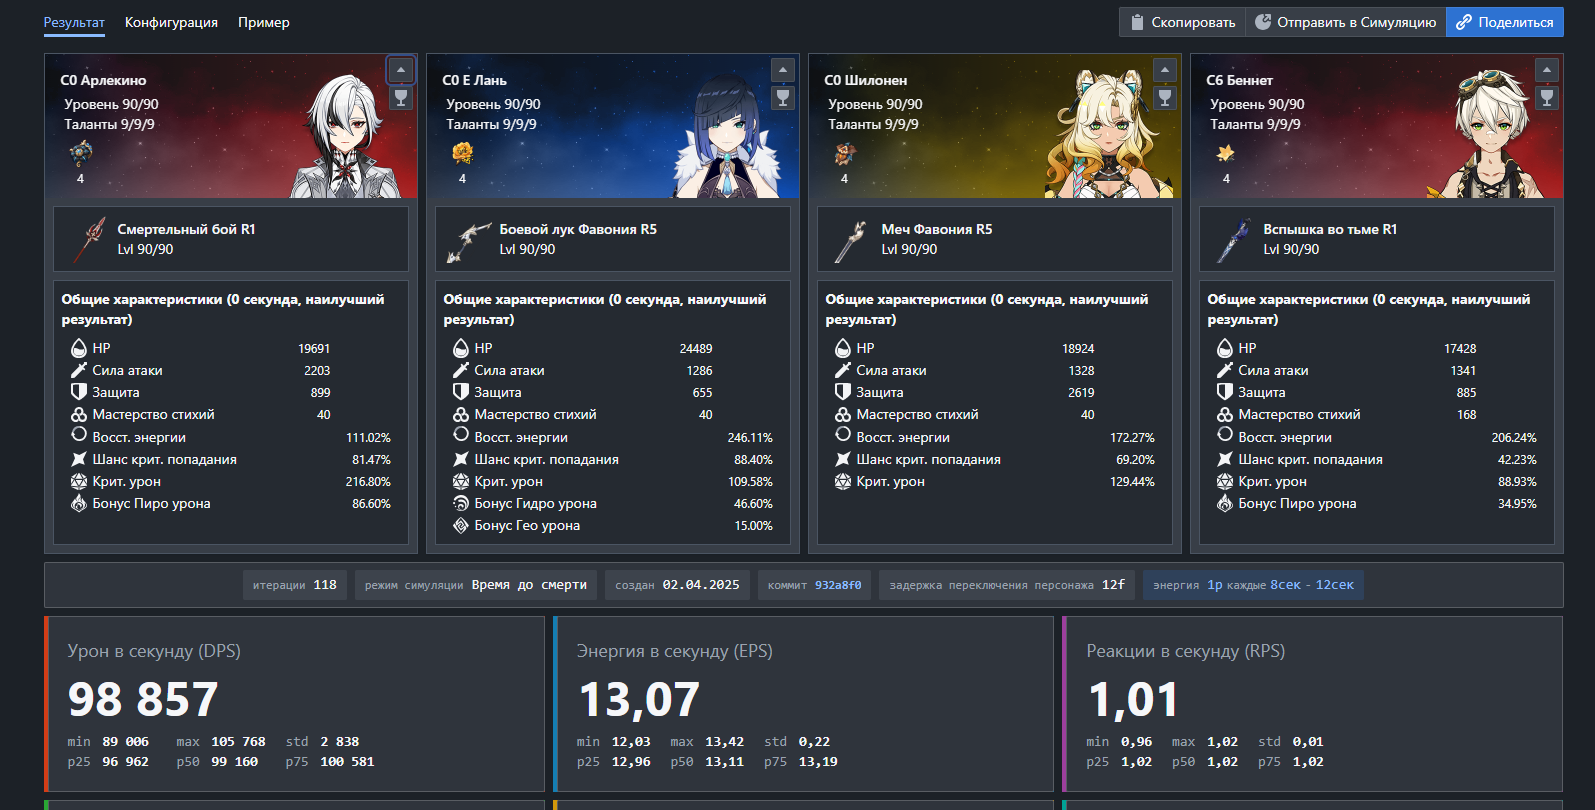Open the commit link 932a8f0
The width and height of the screenshot is (1595, 810).
pyautogui.click(x=838, y=585)
